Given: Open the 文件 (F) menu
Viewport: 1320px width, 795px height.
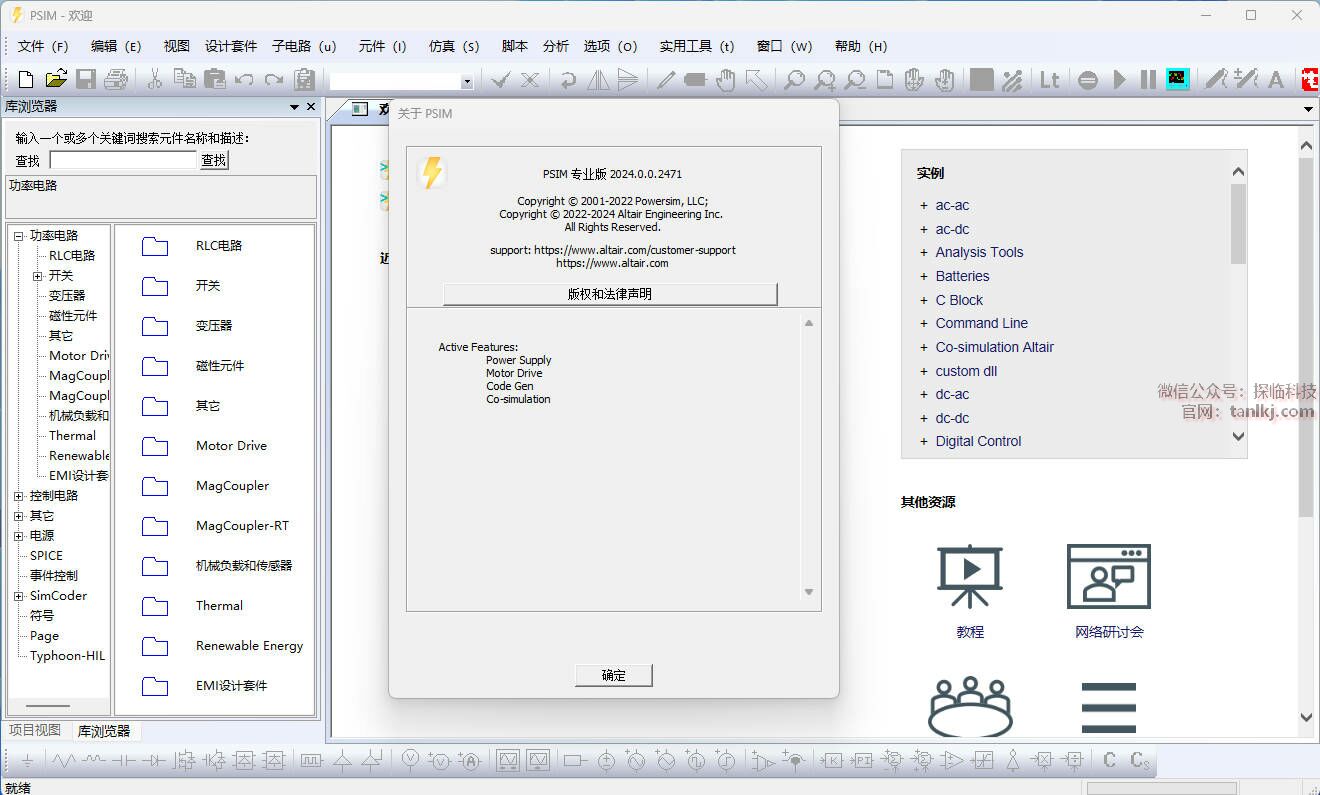Looking at the screenshot, I should point(43,46).
